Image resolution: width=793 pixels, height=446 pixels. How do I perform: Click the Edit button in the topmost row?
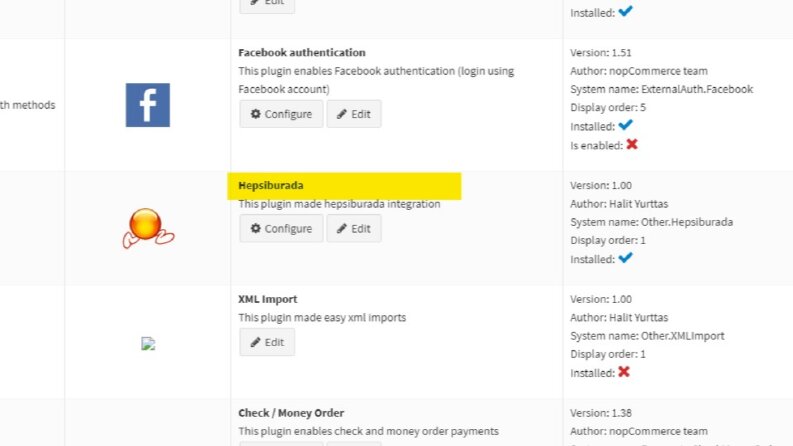click(267, 4)
